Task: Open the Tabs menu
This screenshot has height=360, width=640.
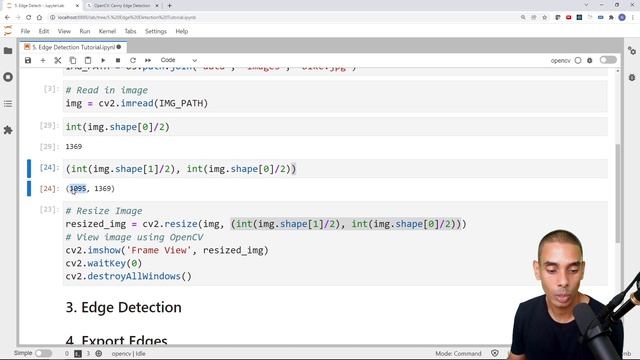Action: click(x=130, y=31)
